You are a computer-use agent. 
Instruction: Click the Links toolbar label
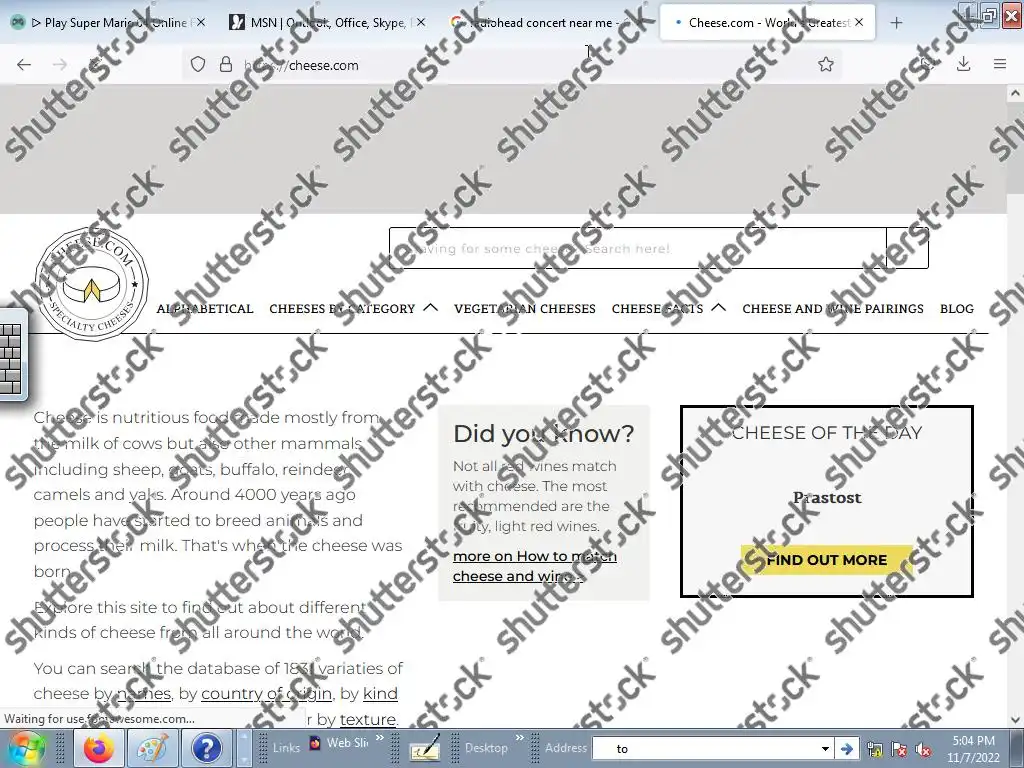coord(286,748)
